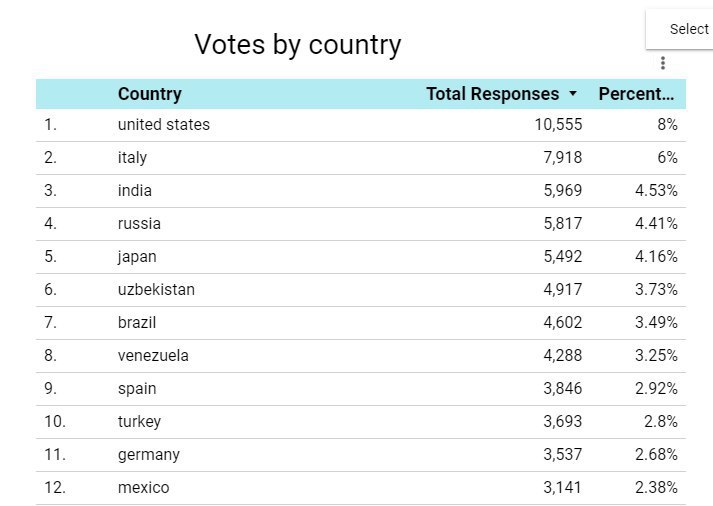Click the india row in table

pyautogui.click(x=361, y=190)
